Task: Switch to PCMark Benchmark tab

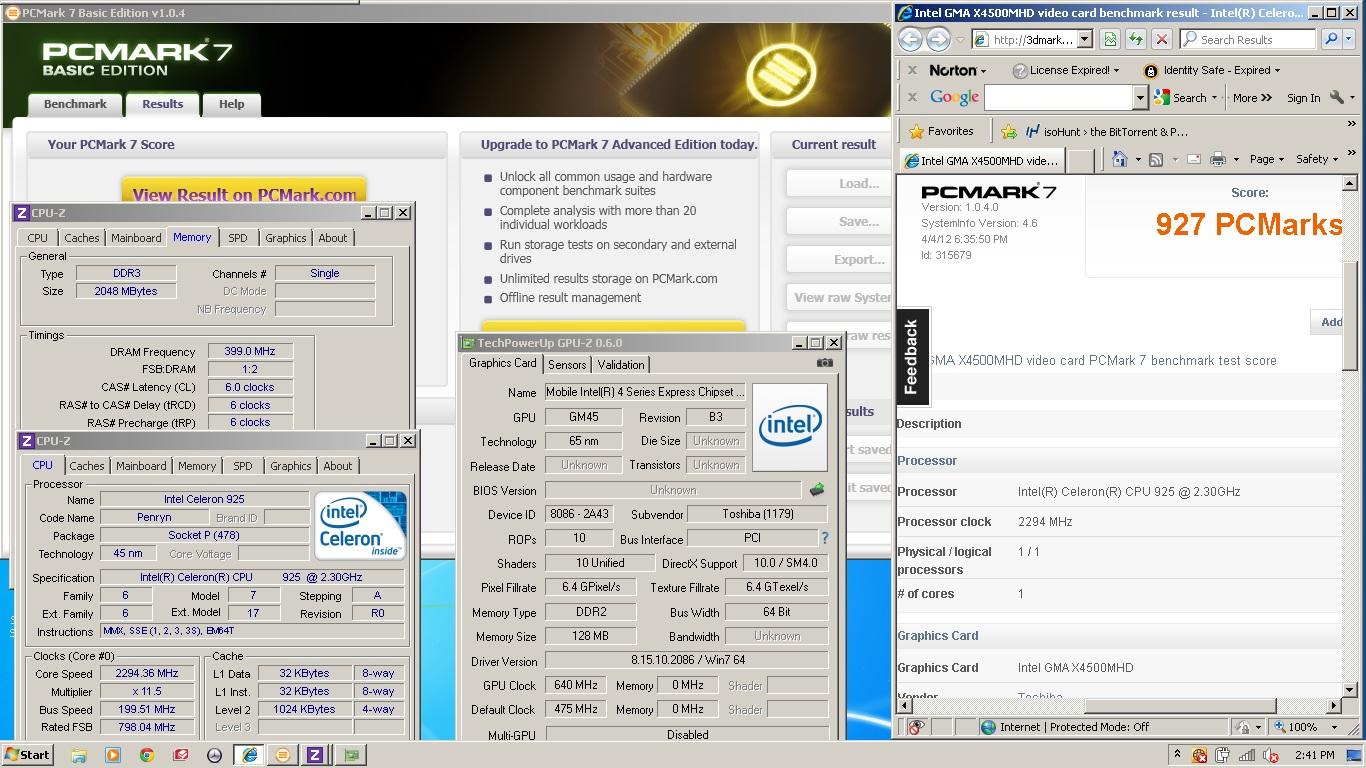Action: tap(75, 104)
